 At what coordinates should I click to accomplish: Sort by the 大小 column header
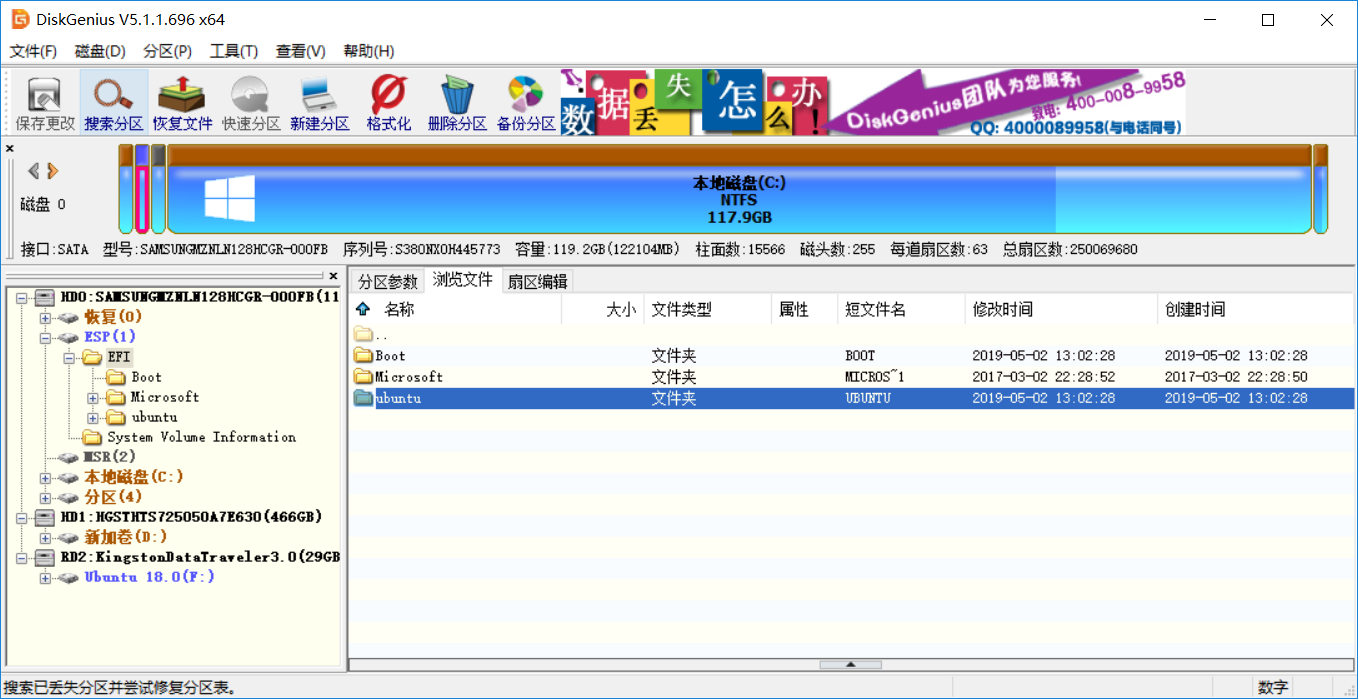[x=603, y=310]
